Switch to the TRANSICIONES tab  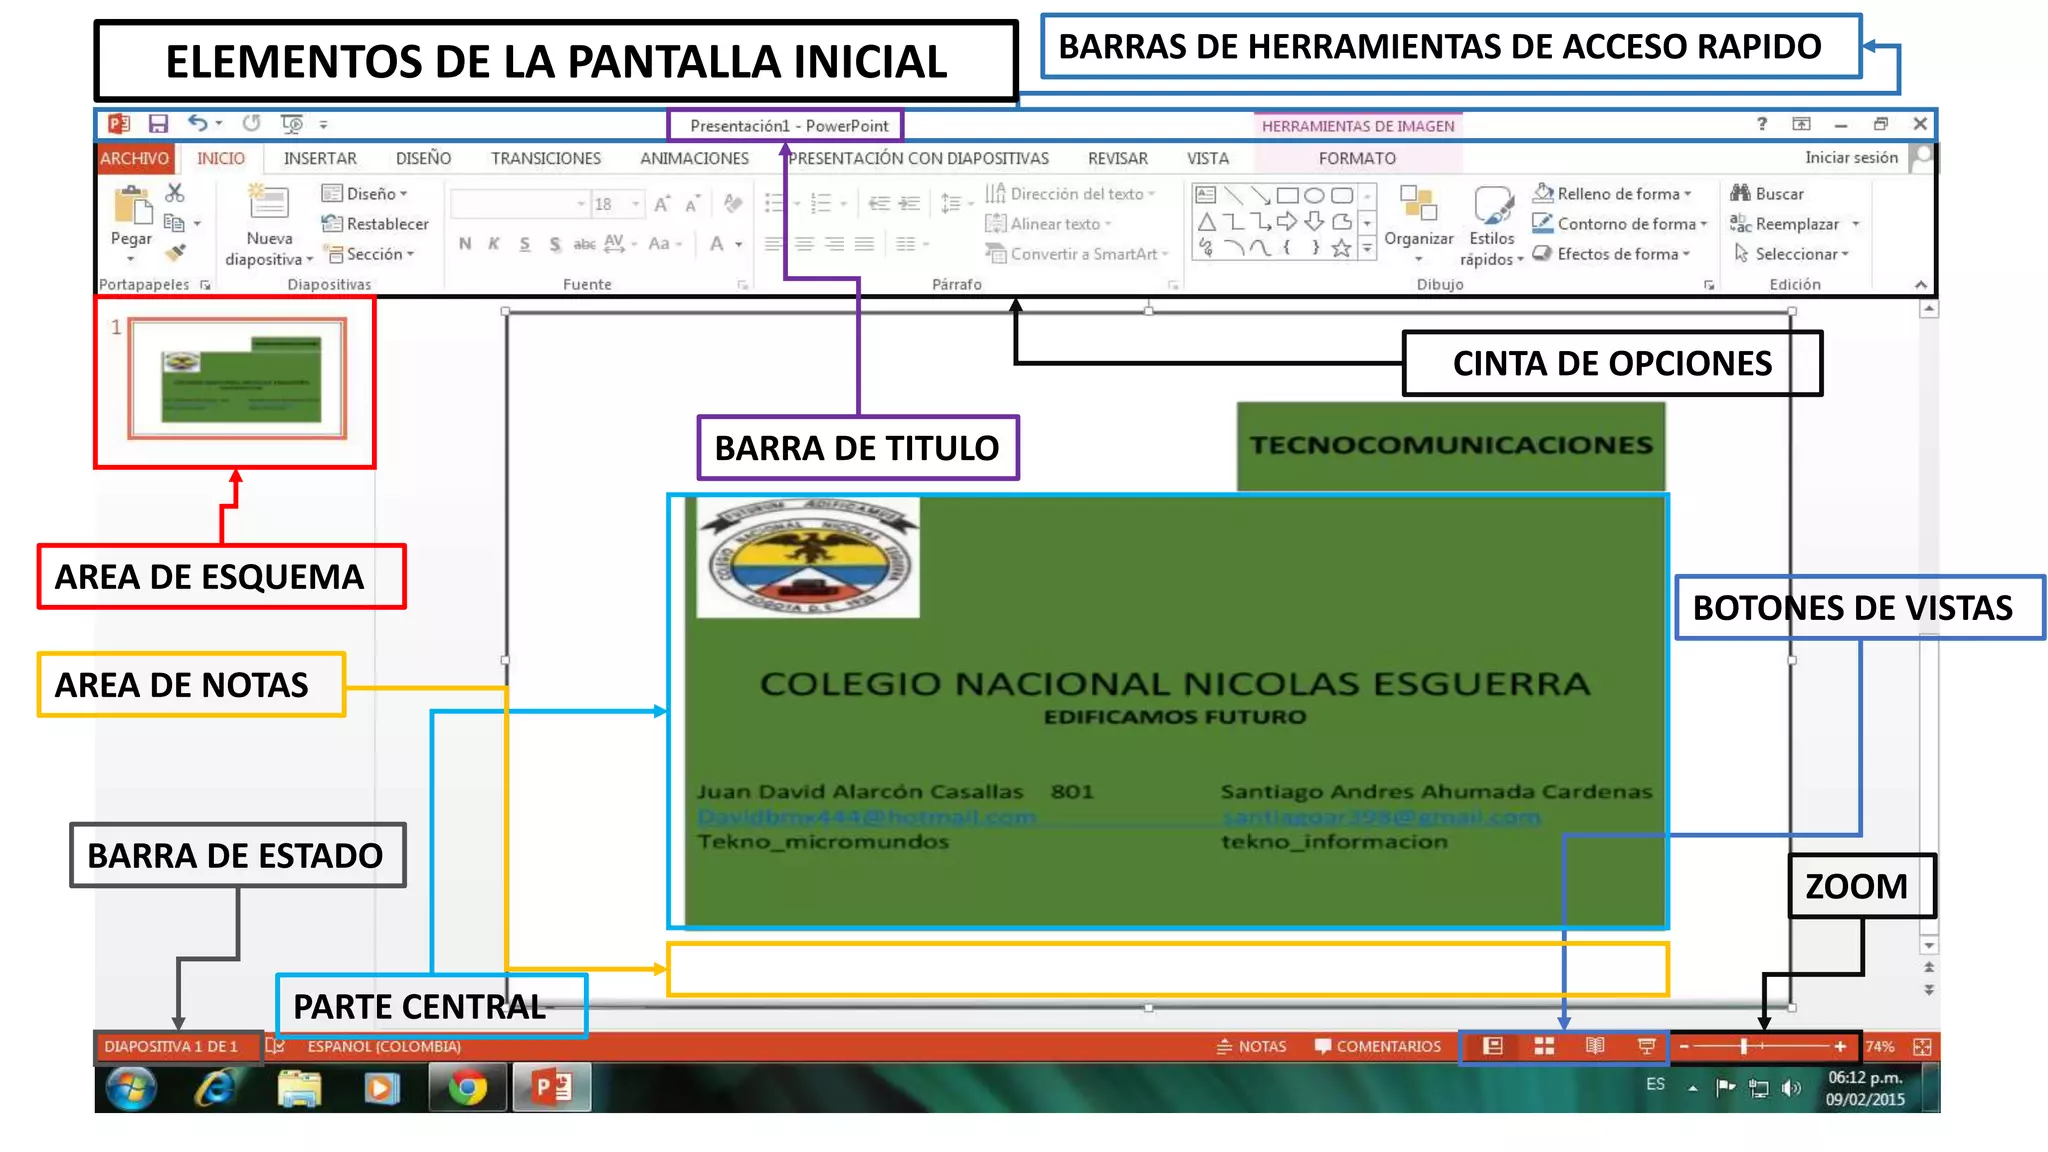click(x=546, y=158)
